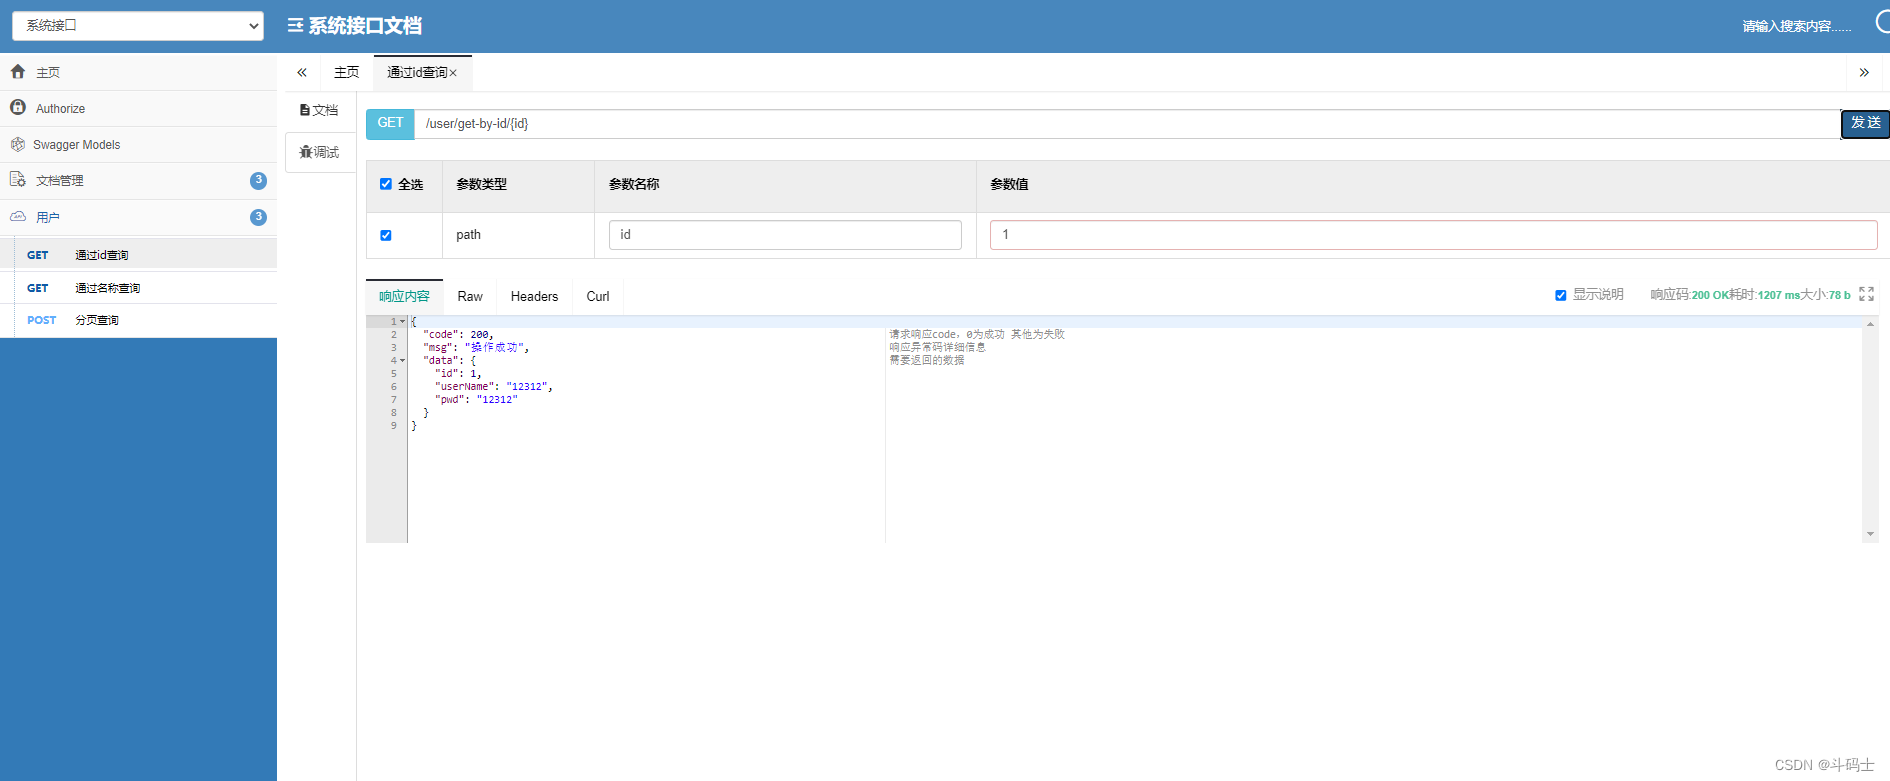Collapse JSON root at line 1
The height and width of the screenshot is (781, 1890).
tap(403, 322)
